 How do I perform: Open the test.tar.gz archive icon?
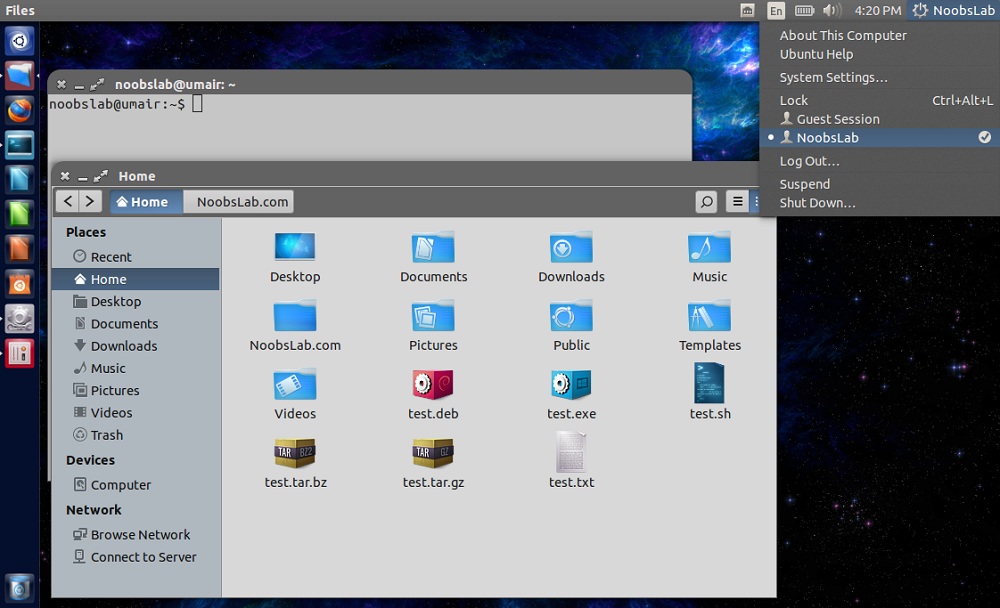(433, 453)
